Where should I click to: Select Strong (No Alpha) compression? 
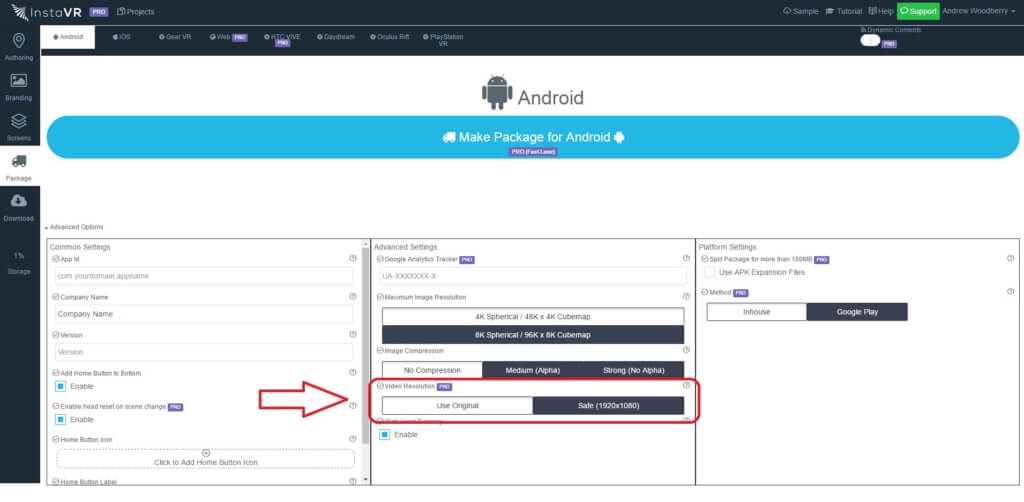coord(633,370)
